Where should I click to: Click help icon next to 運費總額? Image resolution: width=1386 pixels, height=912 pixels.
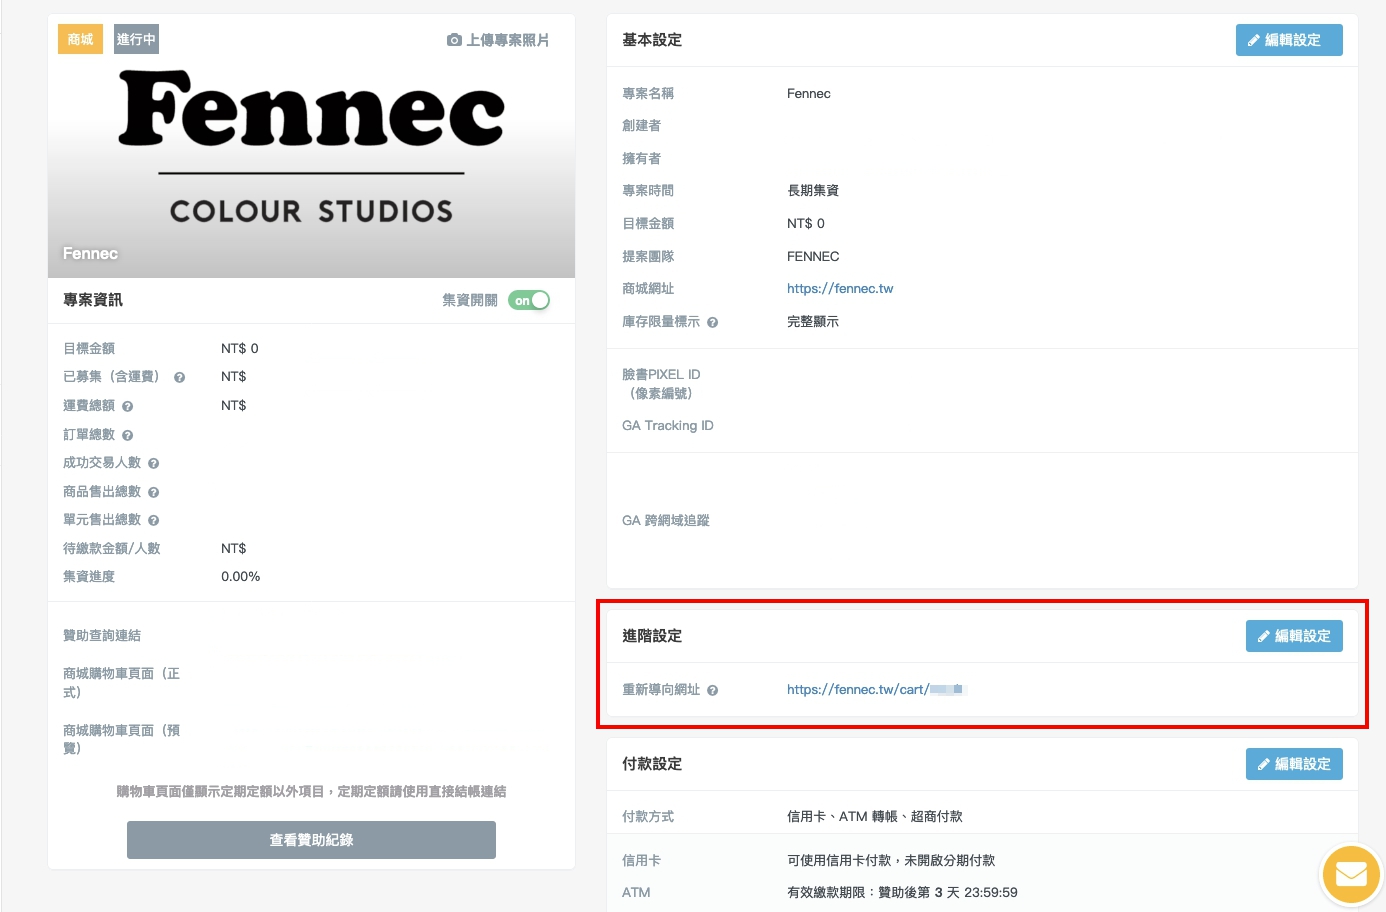pos(128,406)
